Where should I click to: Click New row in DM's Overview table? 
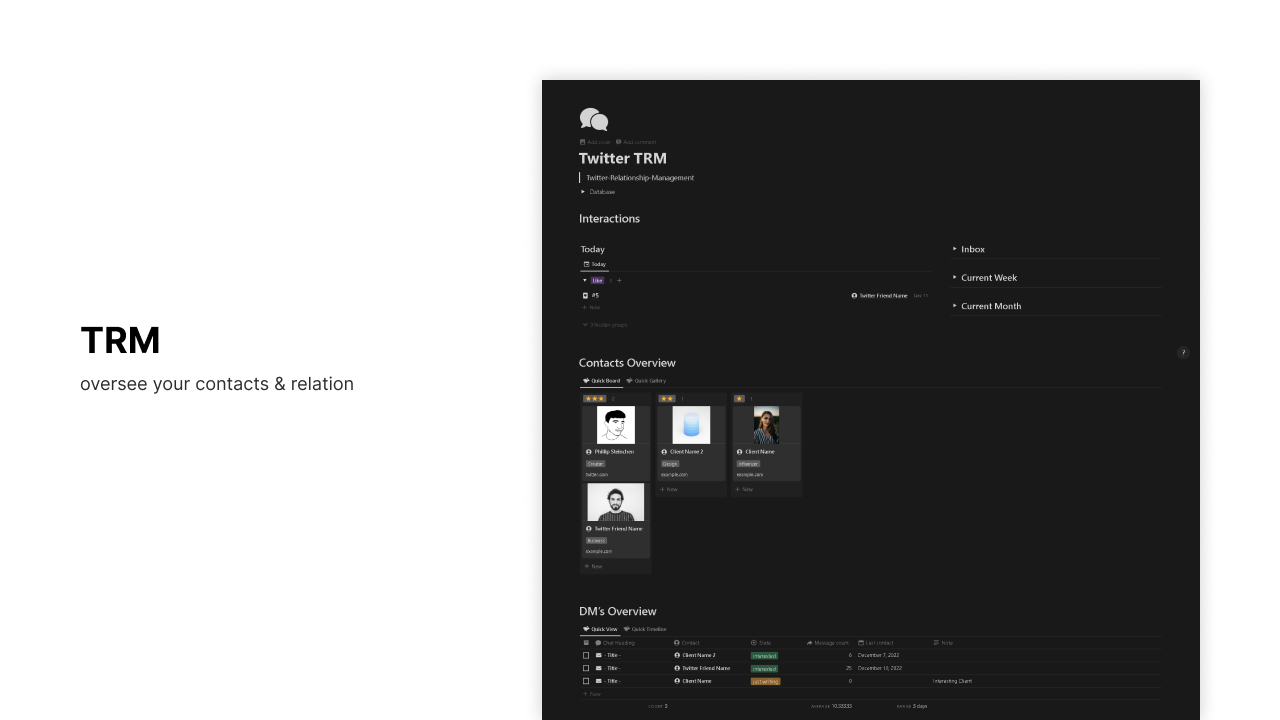(592, 694)
